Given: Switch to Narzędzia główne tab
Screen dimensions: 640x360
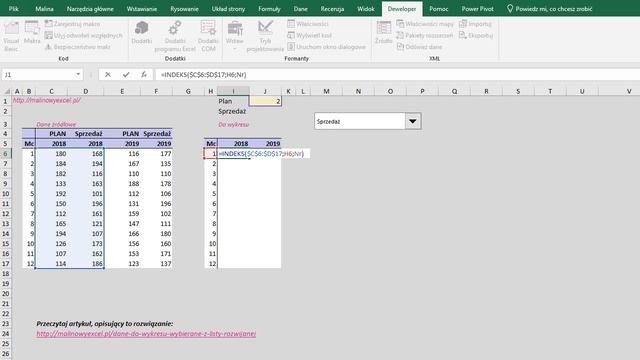Looking at the screenshot, I should pos(90,9).
